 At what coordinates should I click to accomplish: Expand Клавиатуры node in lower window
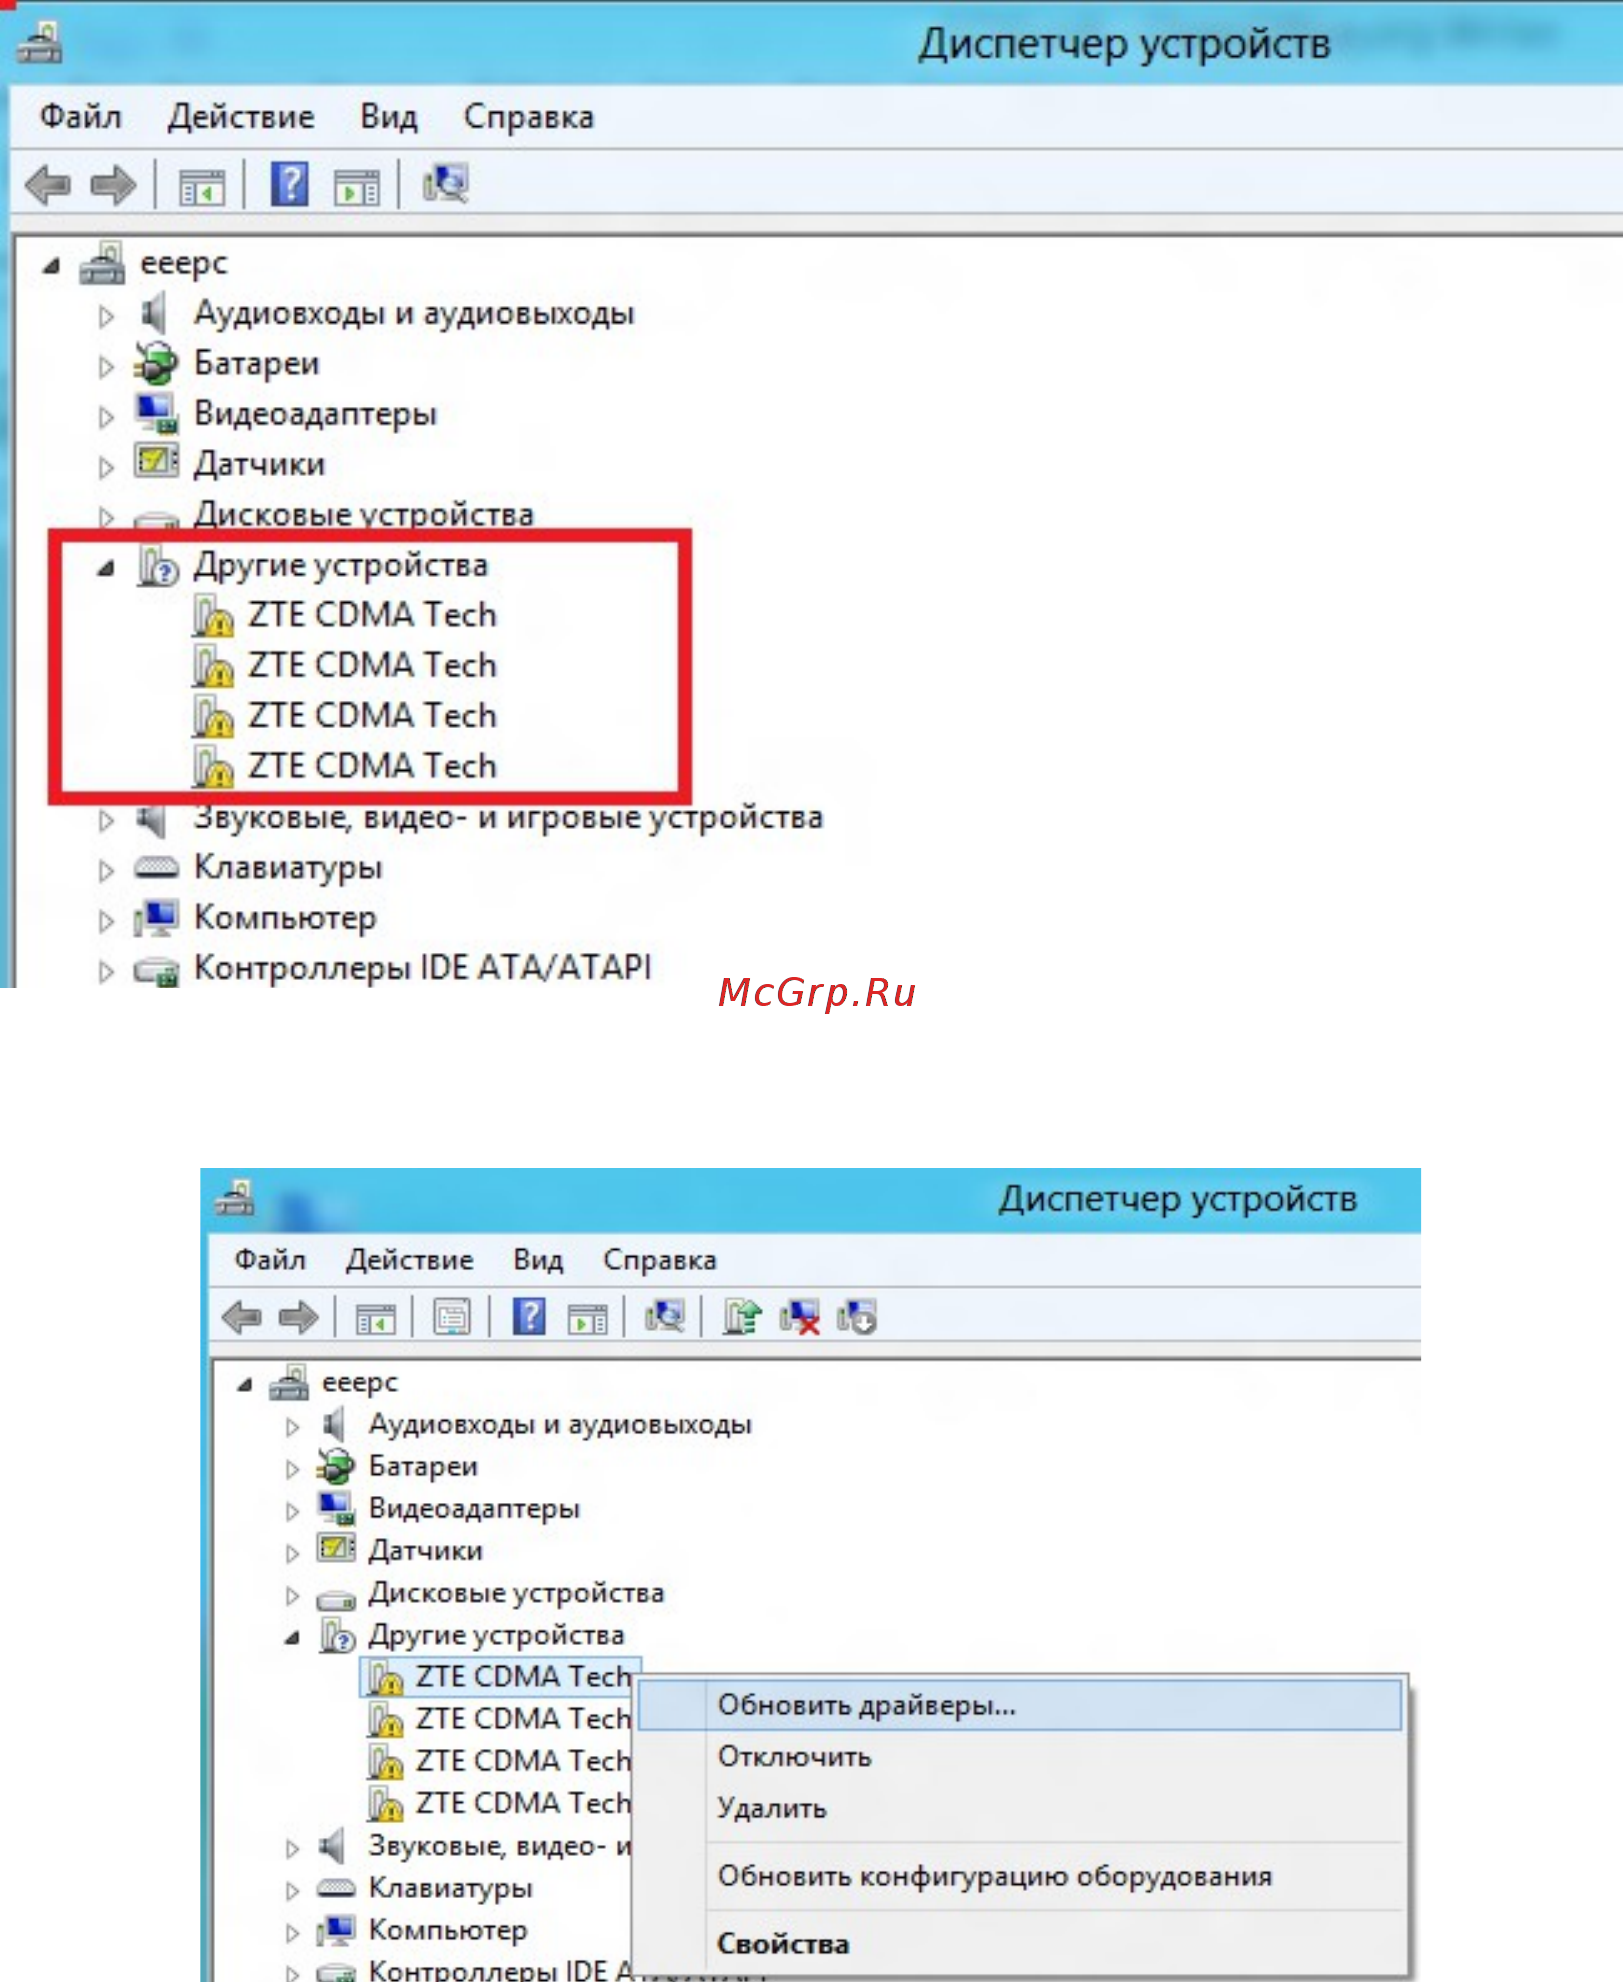click(x=292, y=1890)
